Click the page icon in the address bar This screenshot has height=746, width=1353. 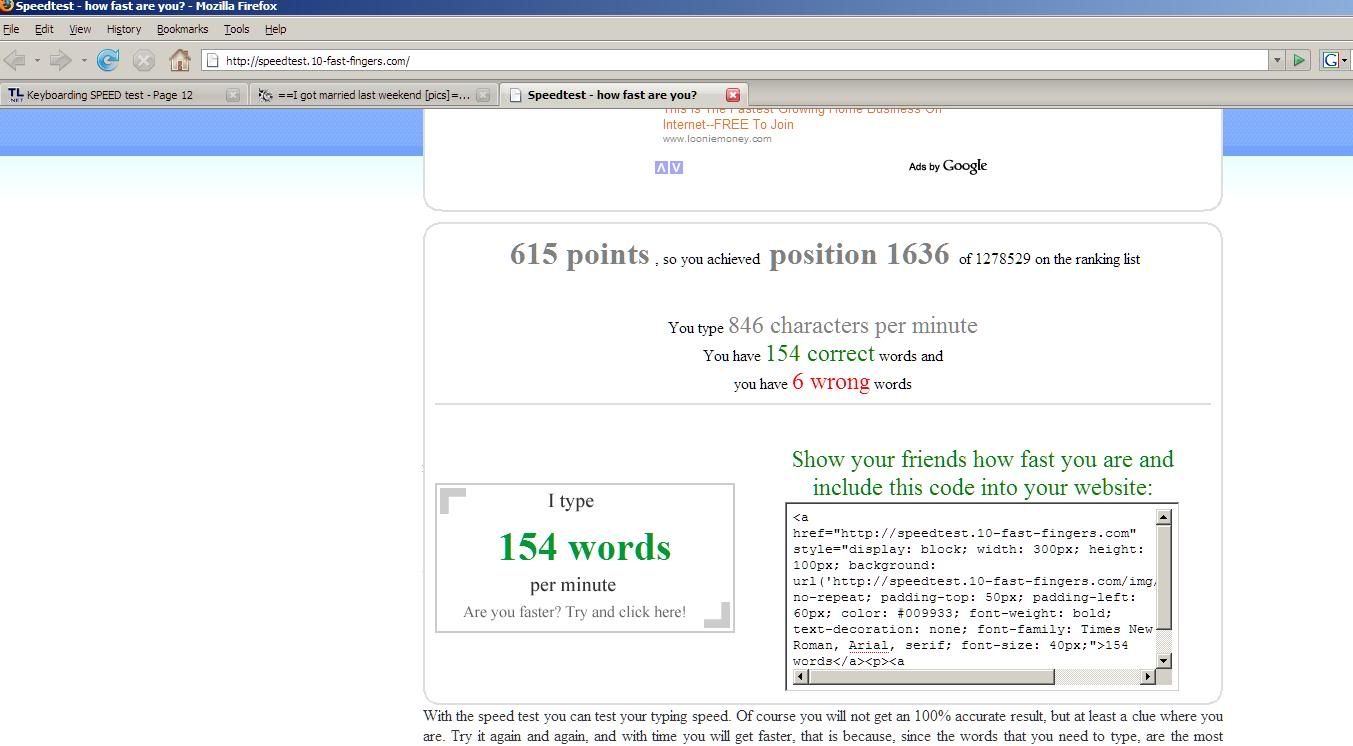tap(212, 60)
